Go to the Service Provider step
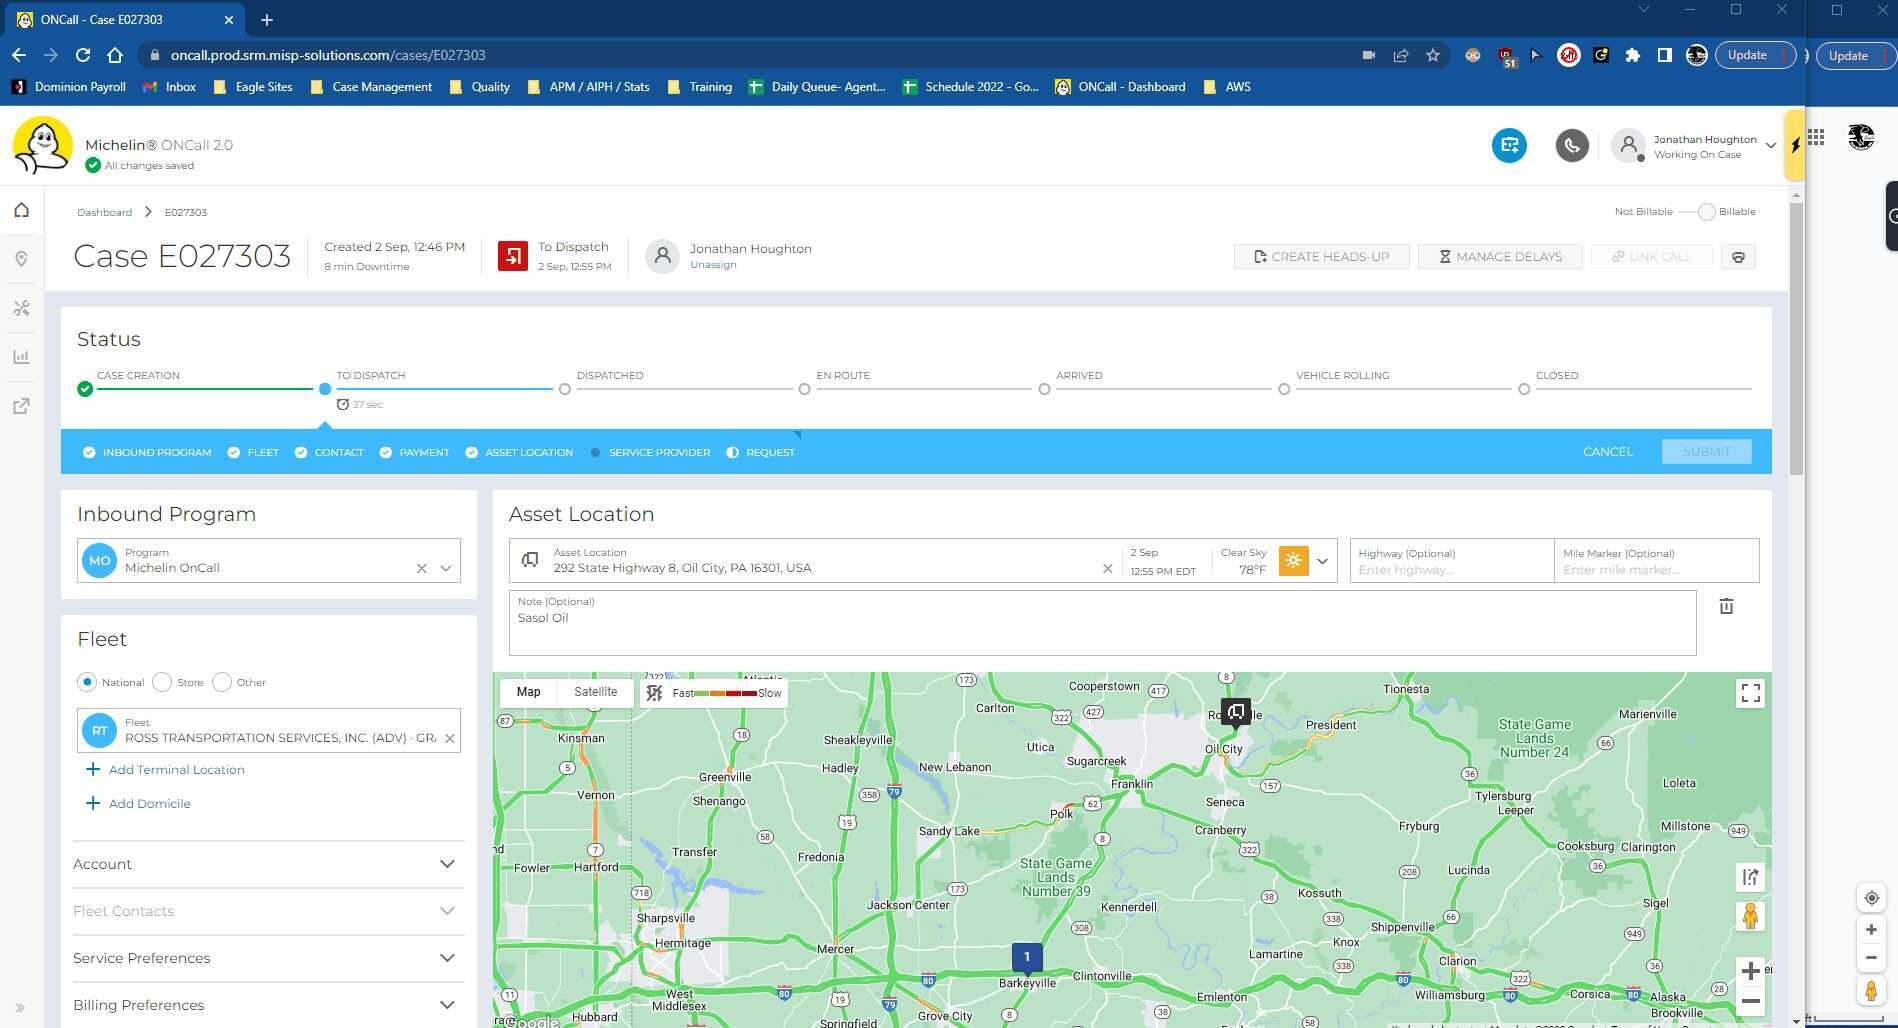Image resolution: width=1898 pixels, height=1028 pixels. [658, 453]
